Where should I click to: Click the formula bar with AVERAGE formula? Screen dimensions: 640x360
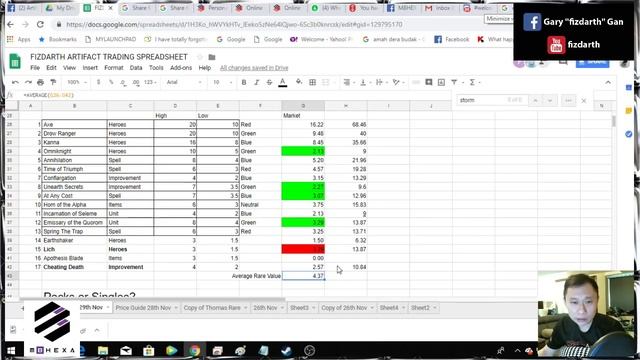pyautogui.click(x=237, y=95)
